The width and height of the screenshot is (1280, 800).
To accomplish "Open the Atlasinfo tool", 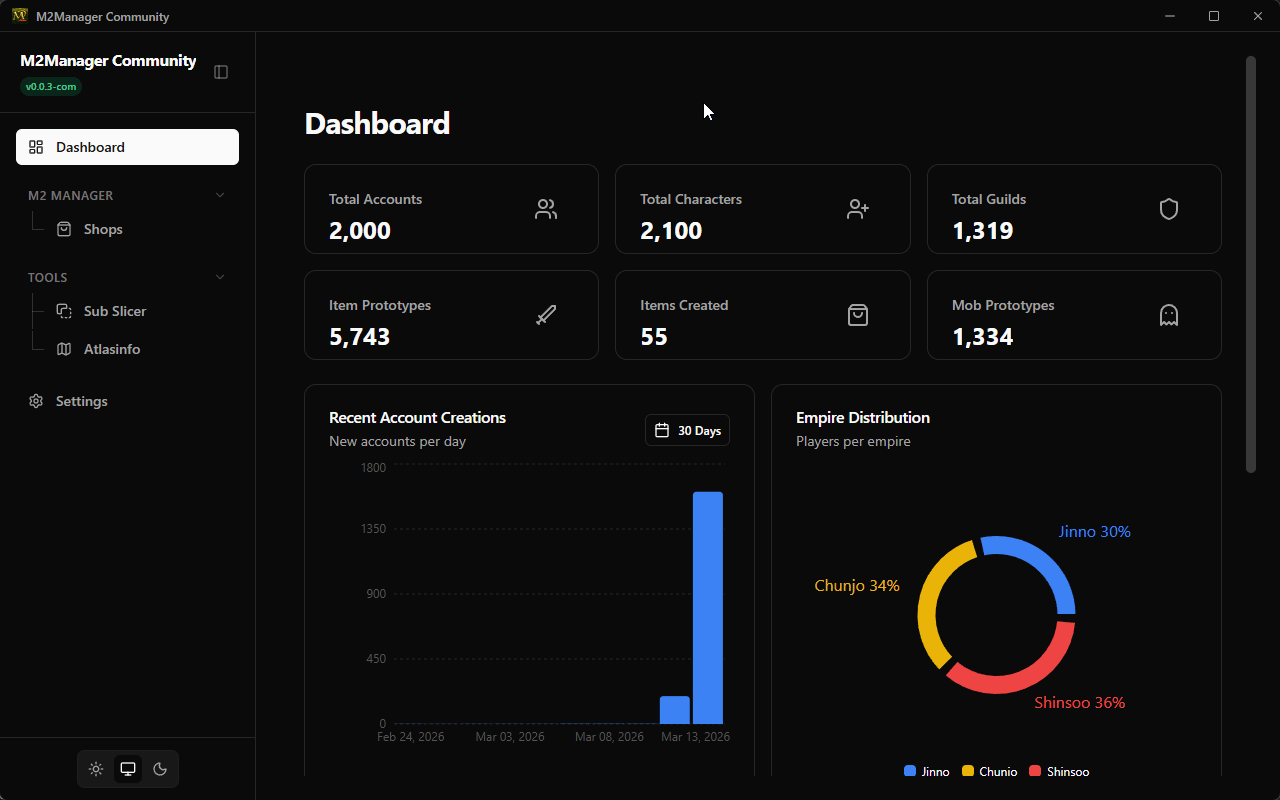I will pos(111,349).
